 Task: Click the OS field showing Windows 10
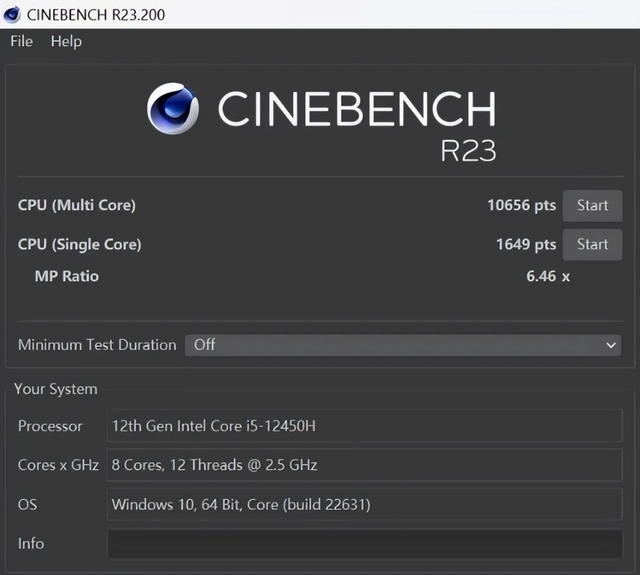click(x=365, y=504)
